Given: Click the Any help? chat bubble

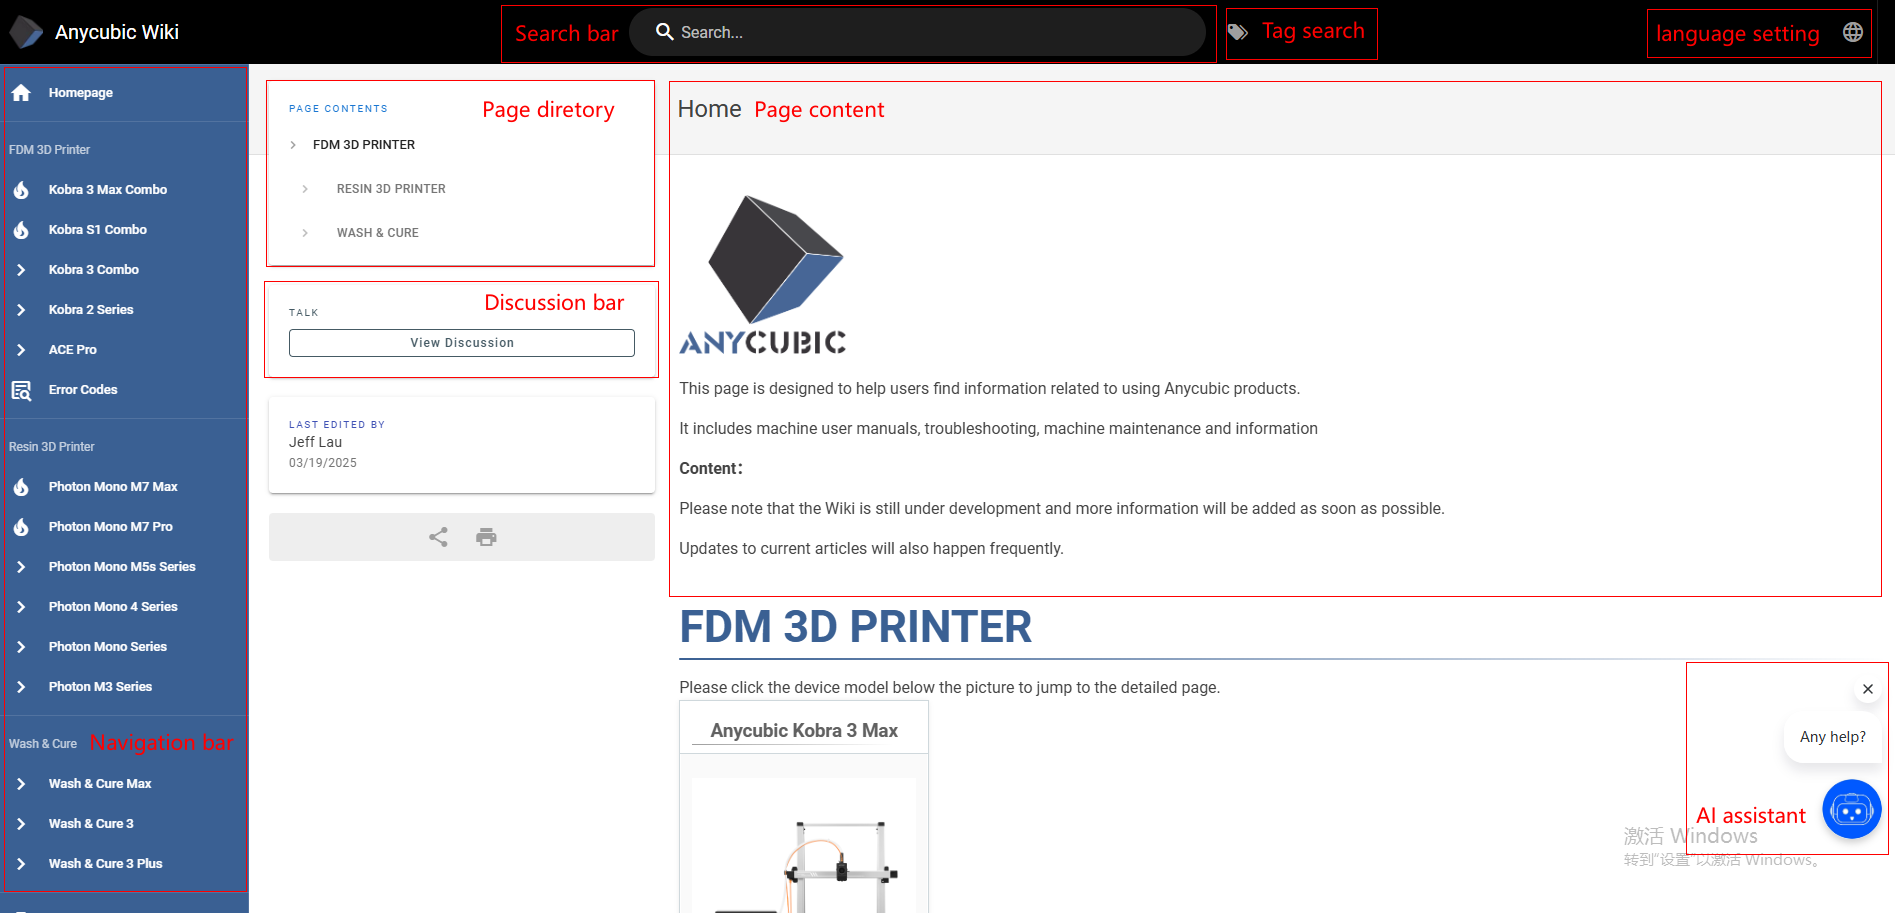Looking at the screenshot, I should 1833,737.
